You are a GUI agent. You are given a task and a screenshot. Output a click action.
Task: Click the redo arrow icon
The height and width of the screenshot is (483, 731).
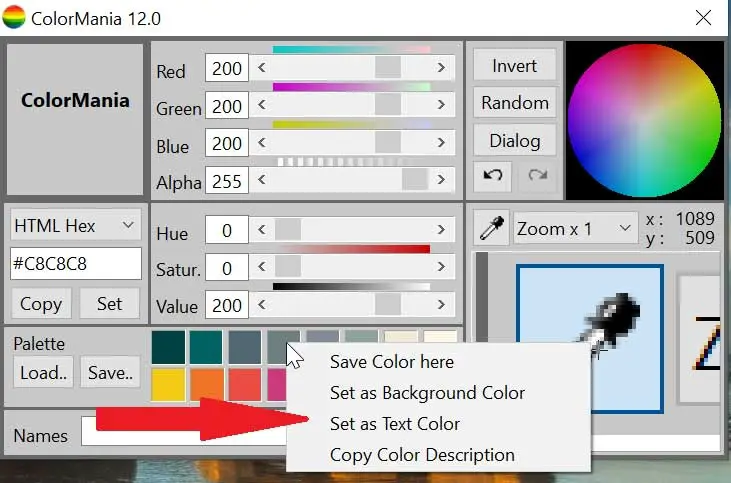(538, 176)
